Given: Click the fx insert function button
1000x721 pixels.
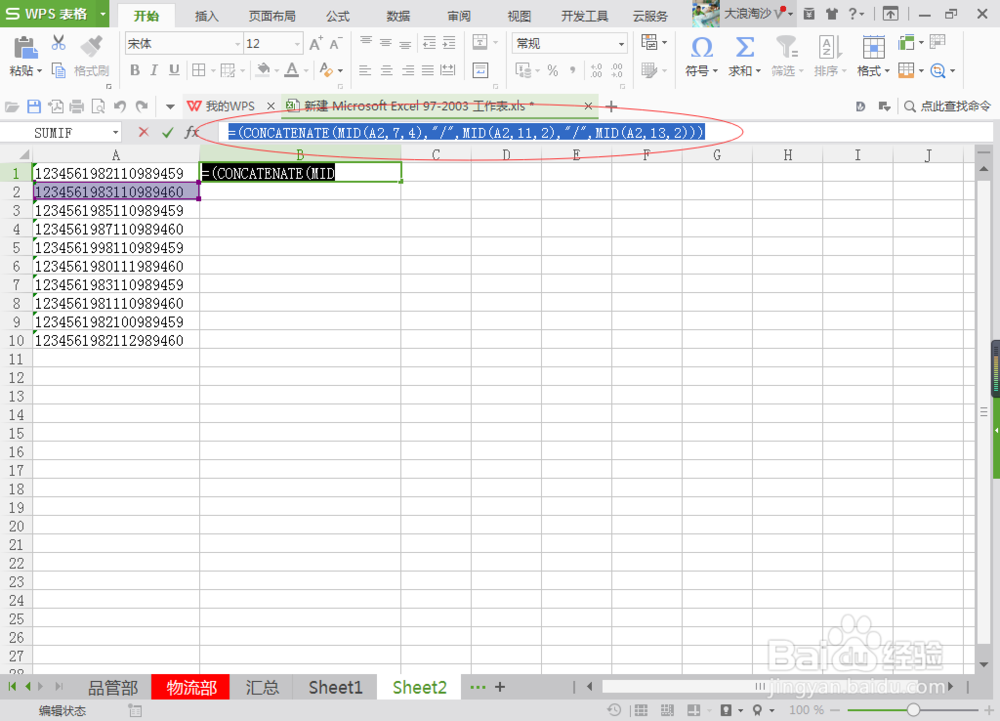Looking at the screenshot, I should [191, 132].
